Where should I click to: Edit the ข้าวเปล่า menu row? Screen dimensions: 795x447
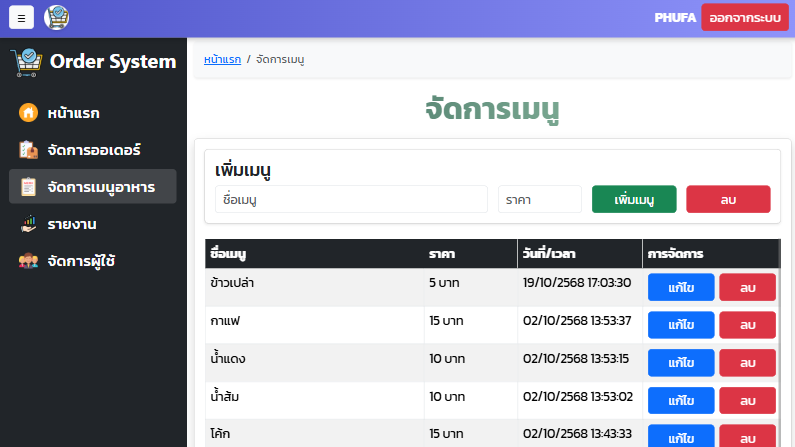coord(680,287)
